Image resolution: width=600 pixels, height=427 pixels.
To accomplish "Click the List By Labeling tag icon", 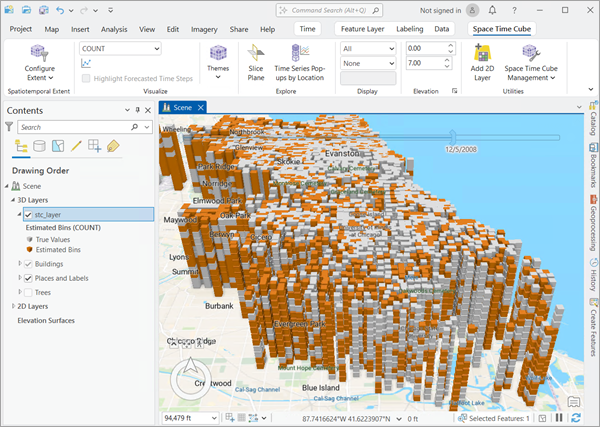I will [113, 146].
